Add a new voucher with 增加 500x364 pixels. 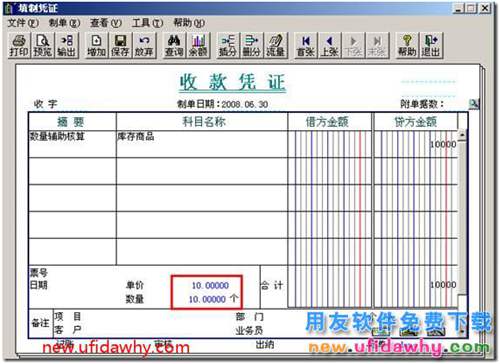coord(97,45)
